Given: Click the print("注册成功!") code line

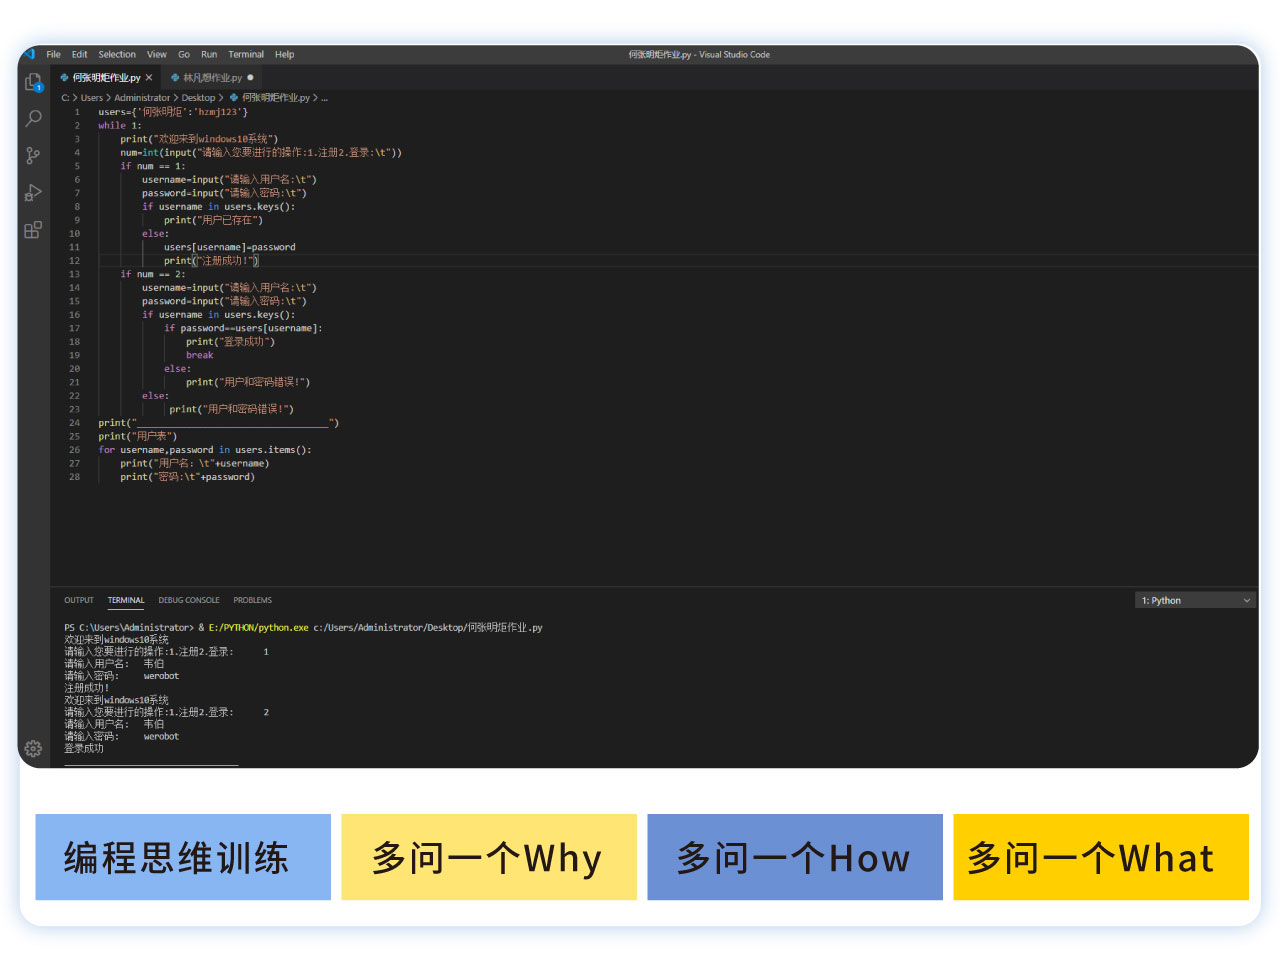Looking at the screenshot, I should tap(211, 261).
